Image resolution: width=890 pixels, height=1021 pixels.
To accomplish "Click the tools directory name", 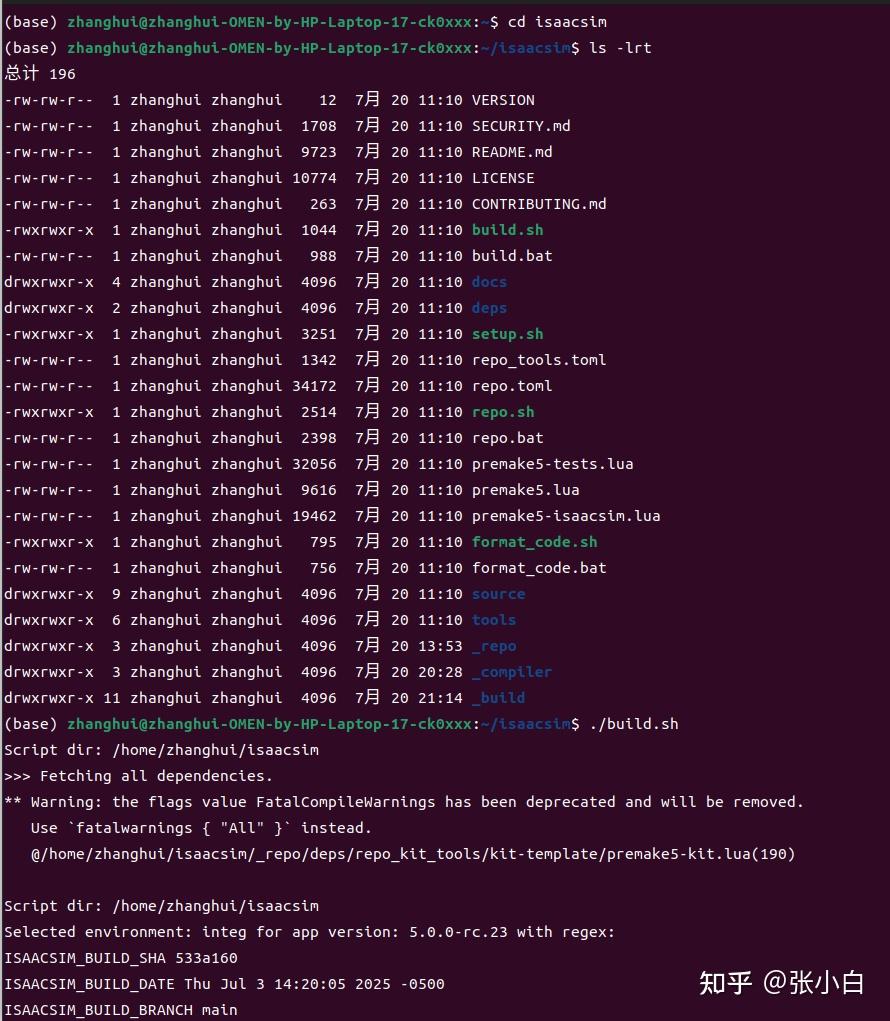I will pyautogui.click(x=494, y=620).
